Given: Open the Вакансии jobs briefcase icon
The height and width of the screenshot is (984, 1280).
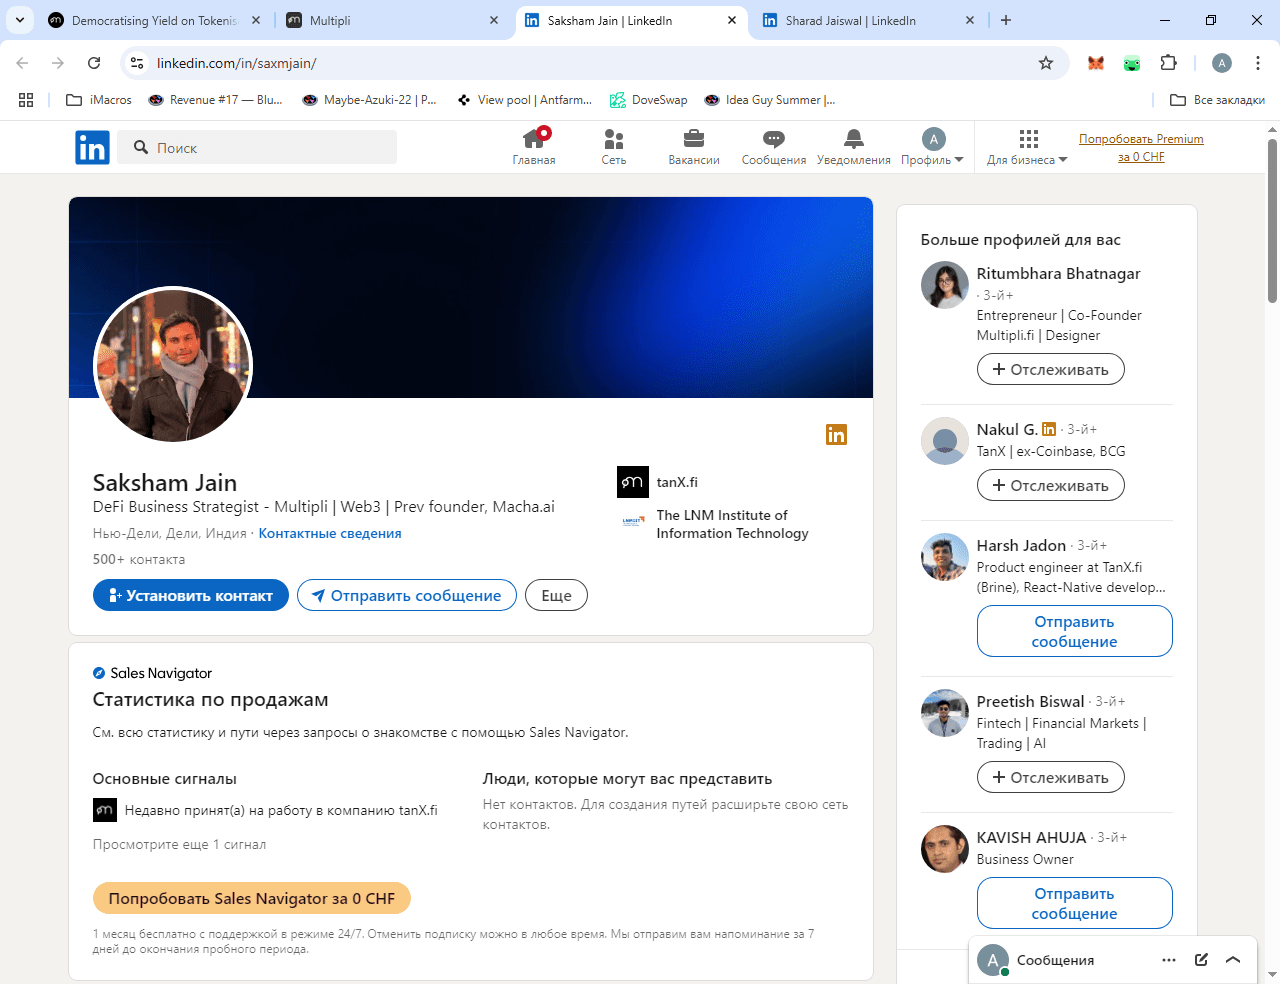Looking at the screenshot, I should [x=694, y=147].
